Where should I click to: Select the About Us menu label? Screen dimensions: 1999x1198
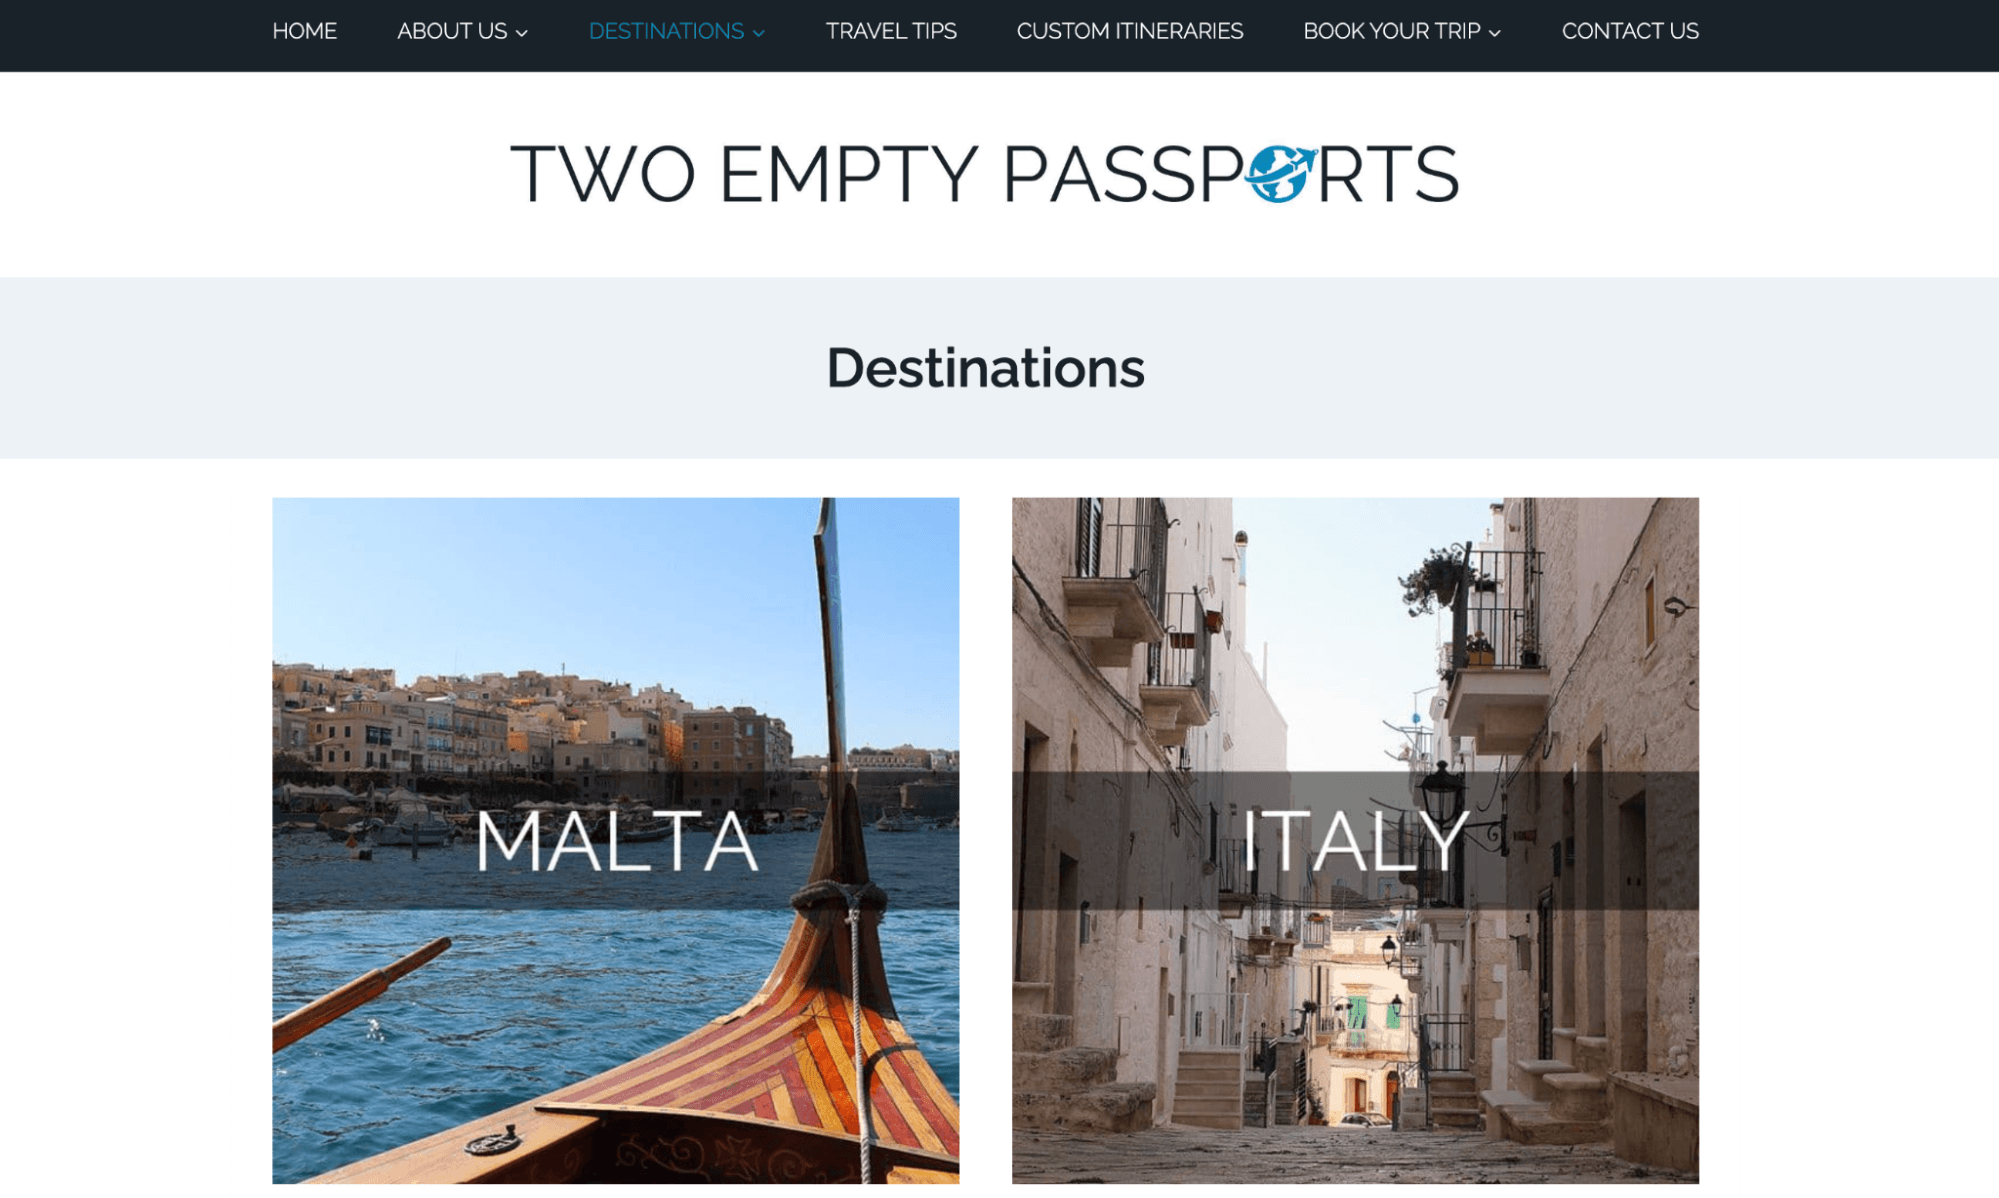coord(452,31)
